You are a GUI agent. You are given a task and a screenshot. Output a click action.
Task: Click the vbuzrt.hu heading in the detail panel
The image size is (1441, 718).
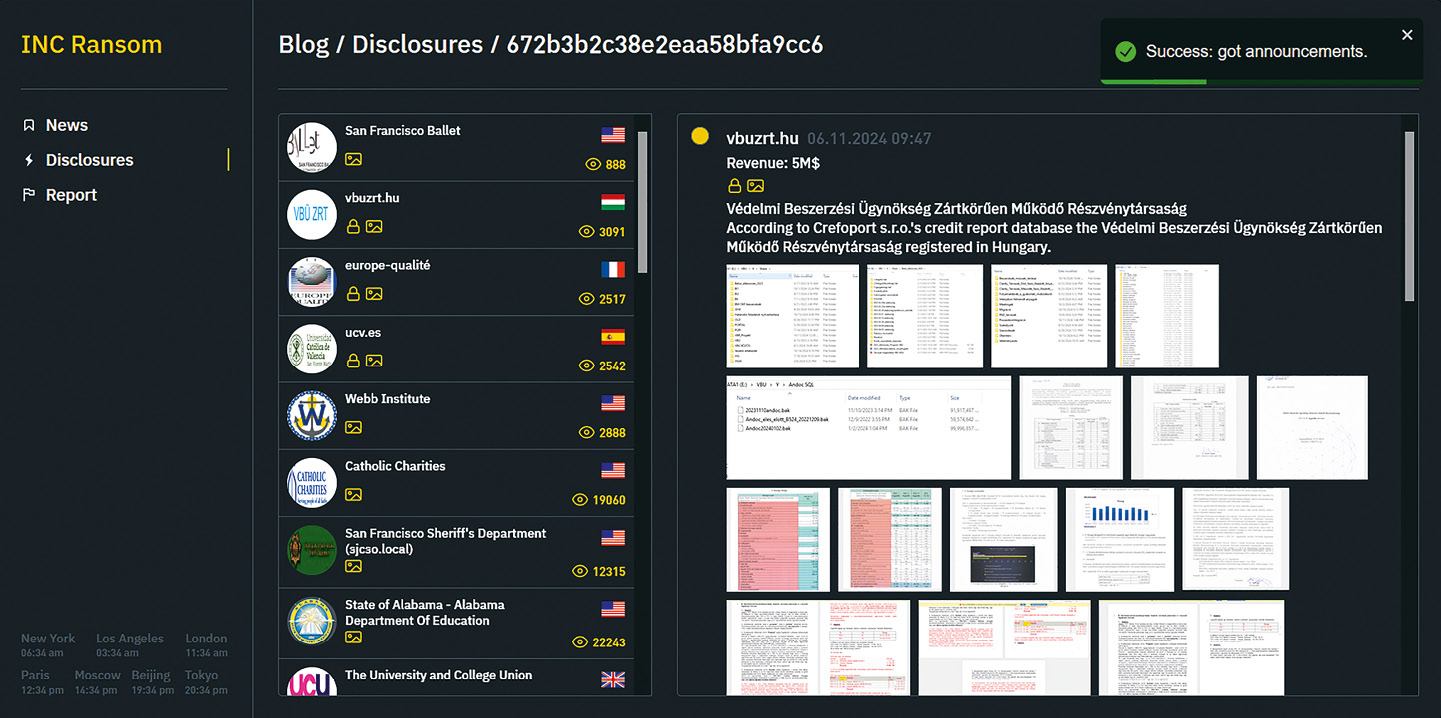pos(762,138)
